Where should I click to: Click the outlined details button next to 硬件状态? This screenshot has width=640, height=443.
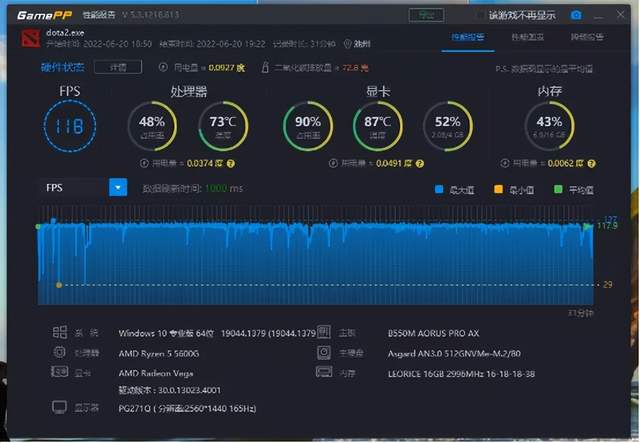coord(118,67)
